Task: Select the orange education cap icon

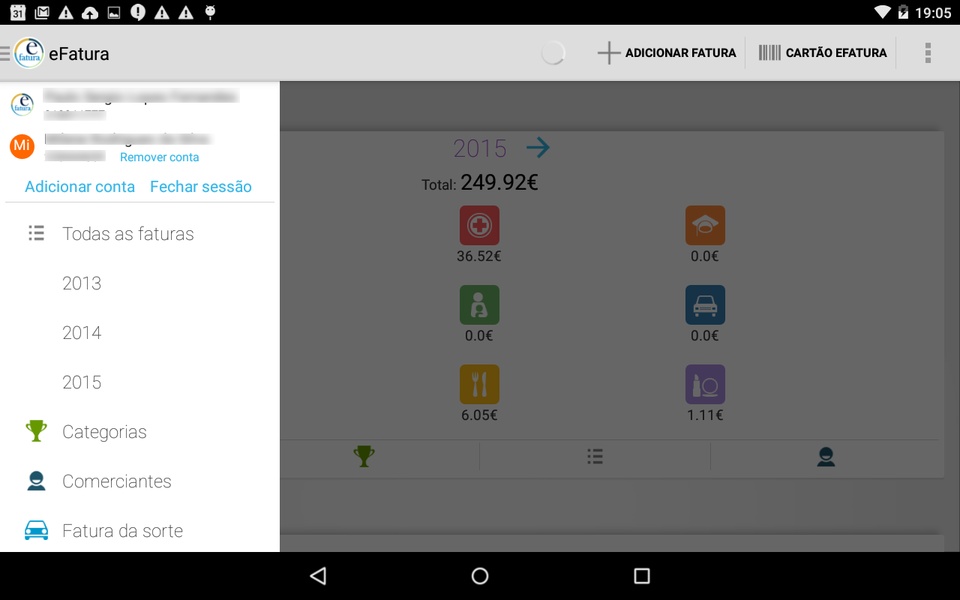Action: [705, 225]
